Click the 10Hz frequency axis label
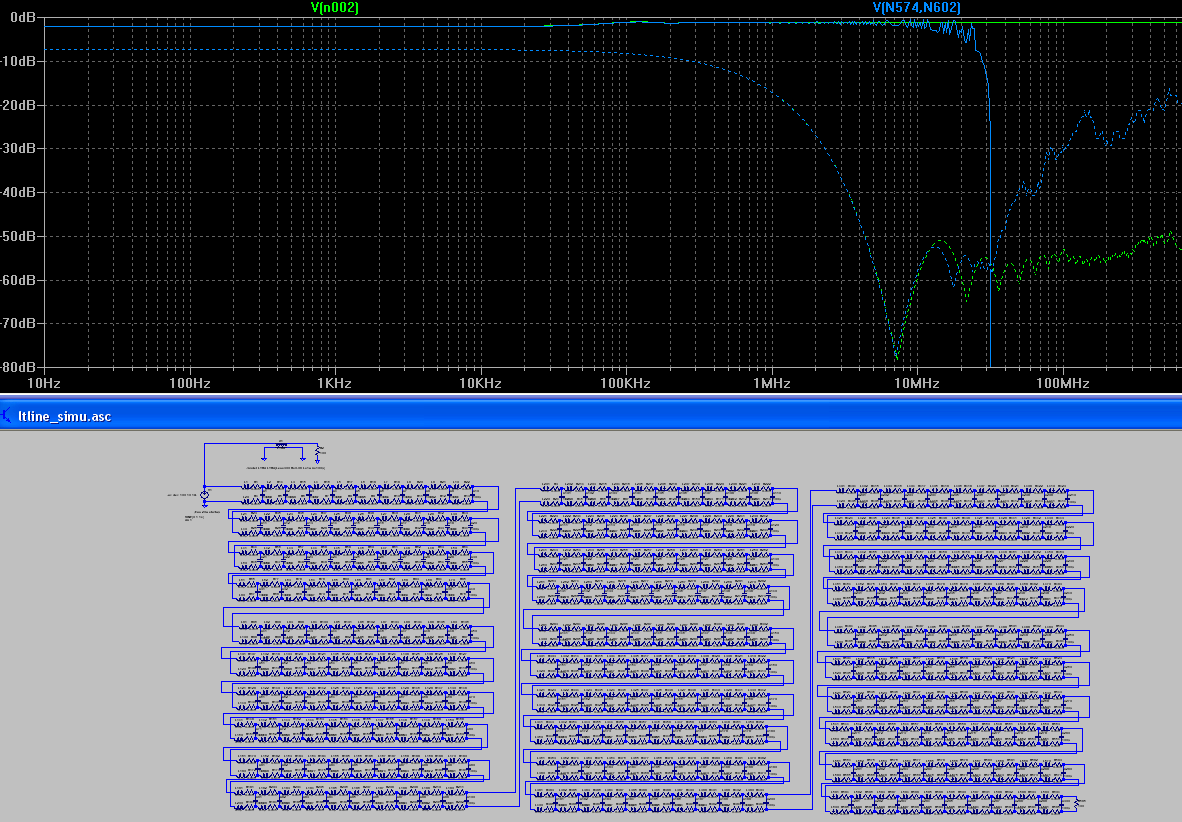 pos(44,383)
